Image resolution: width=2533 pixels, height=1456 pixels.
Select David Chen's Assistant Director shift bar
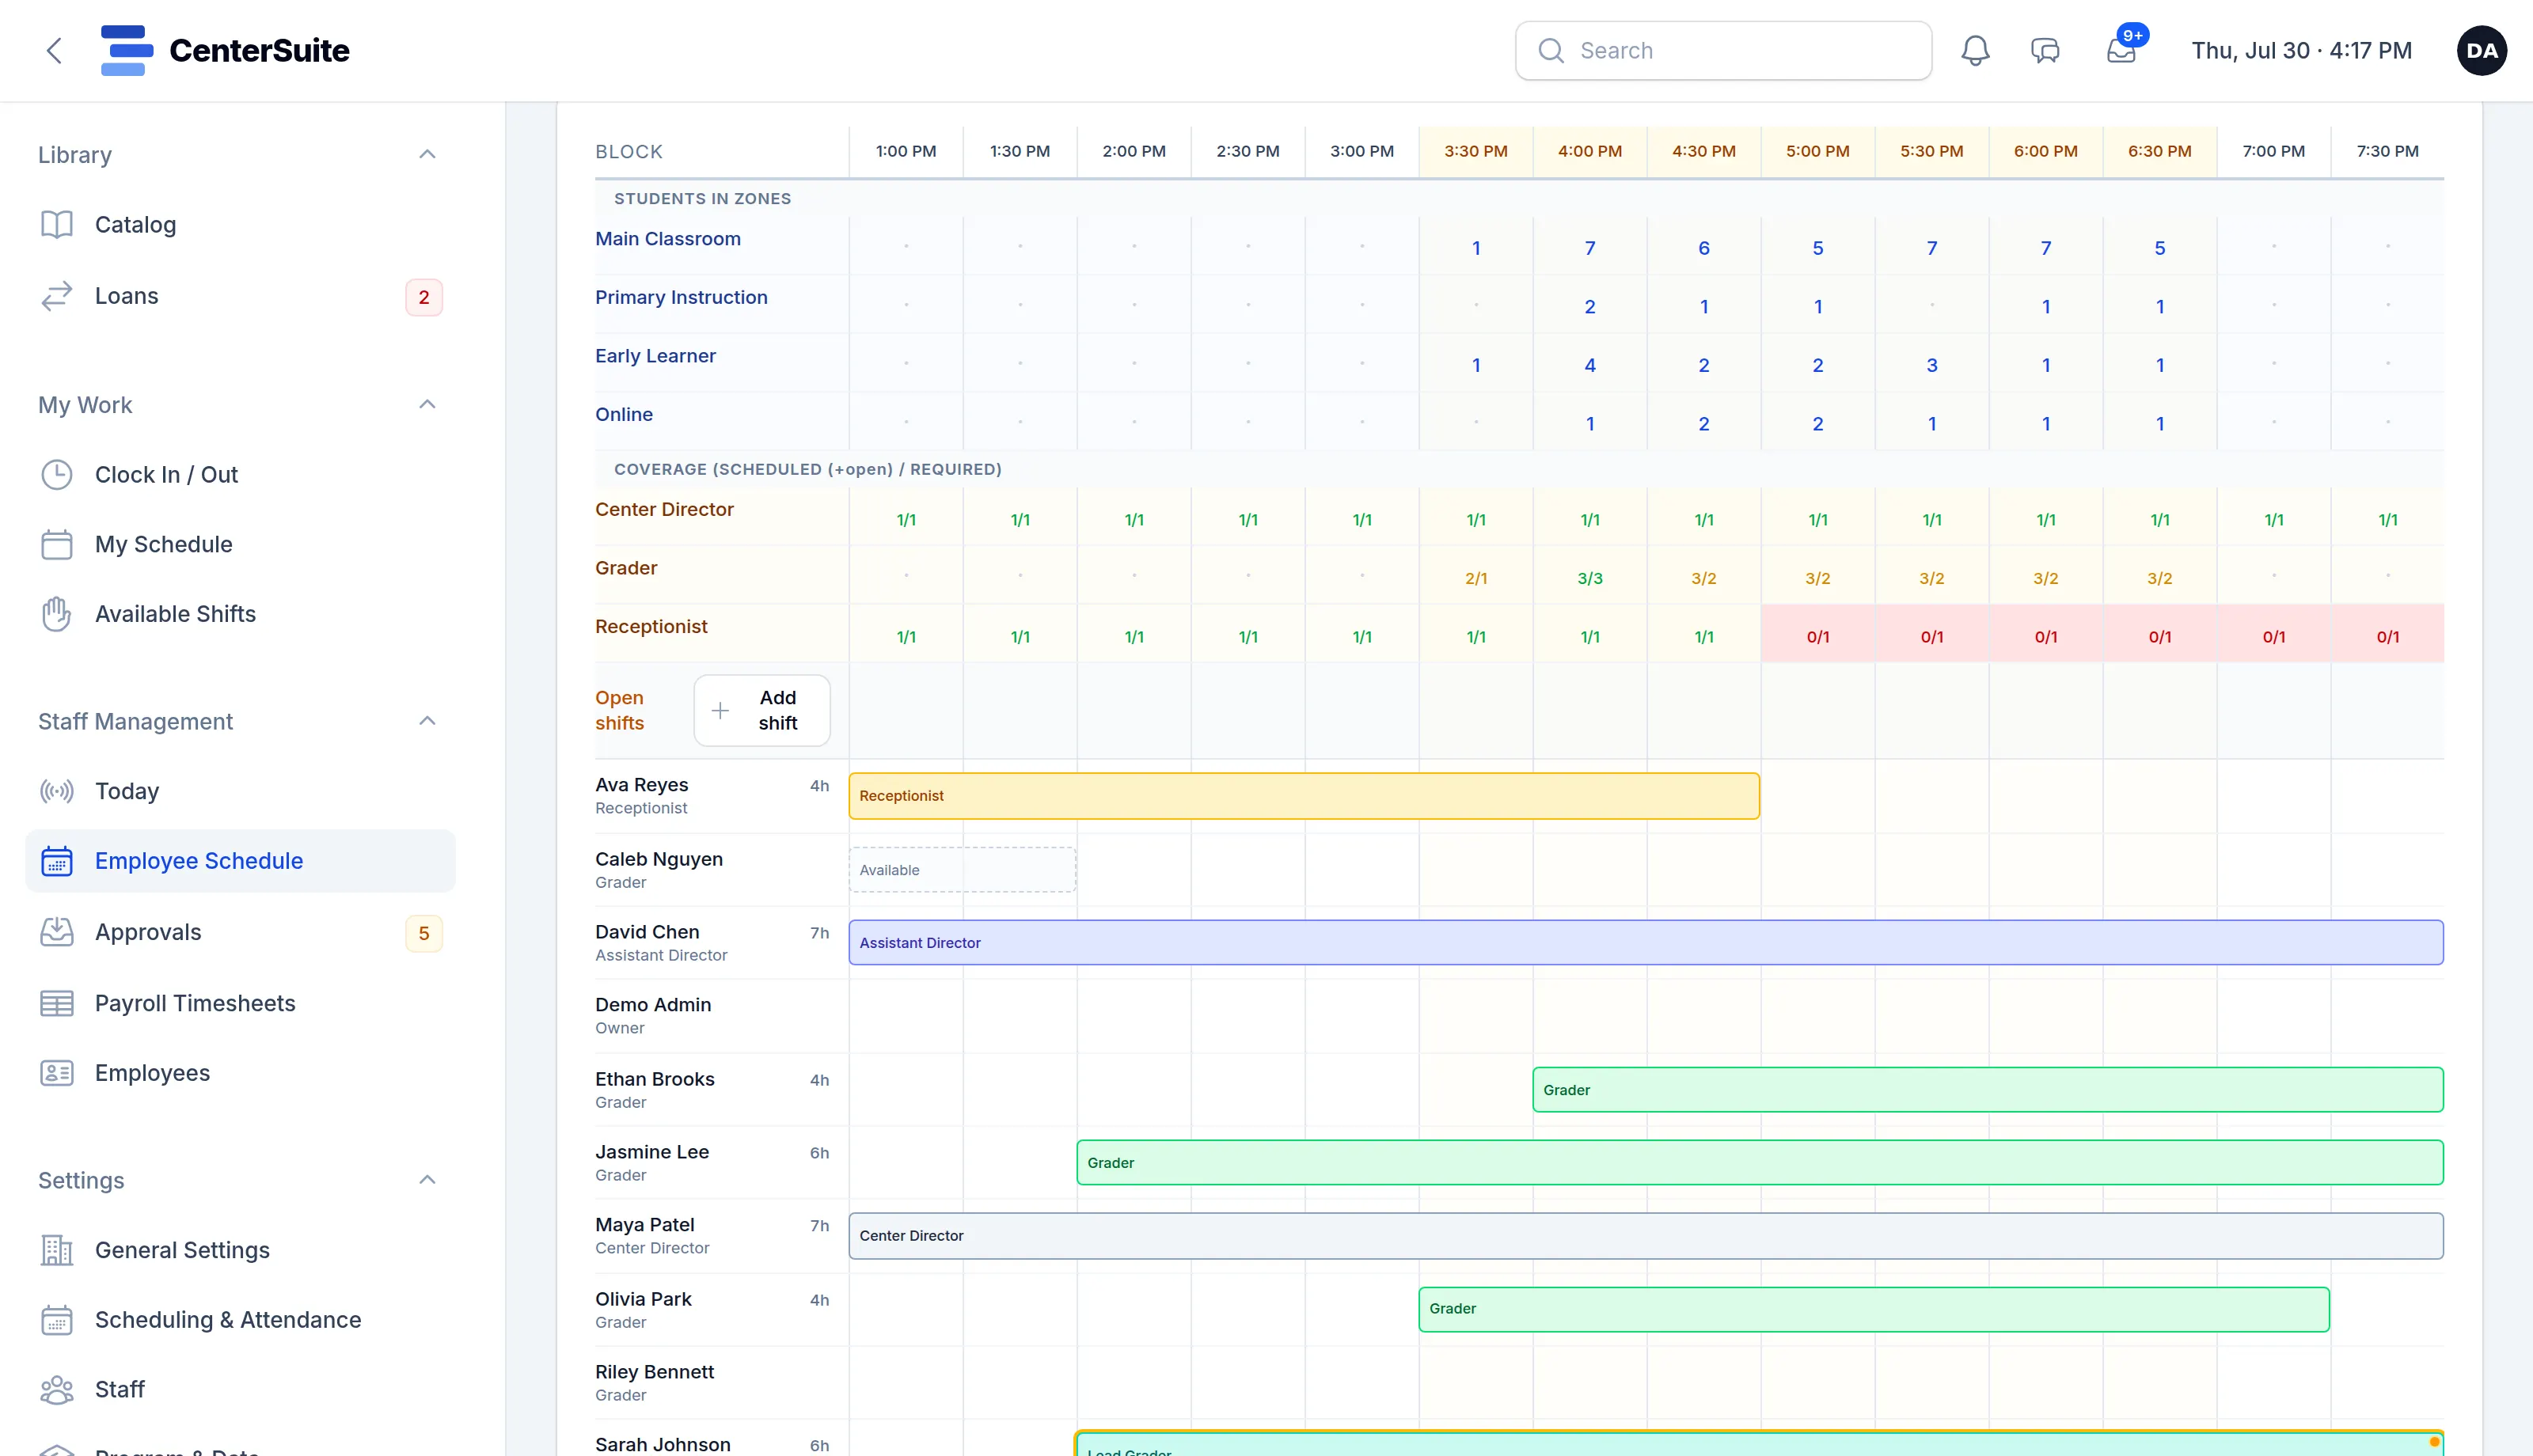tap(1646, 943)
